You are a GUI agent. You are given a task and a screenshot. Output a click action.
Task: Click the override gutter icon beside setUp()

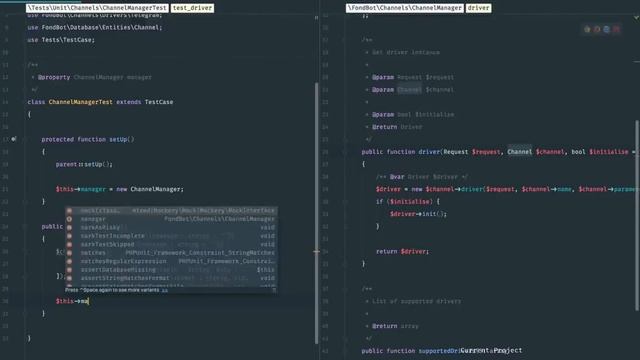[13, 139]
